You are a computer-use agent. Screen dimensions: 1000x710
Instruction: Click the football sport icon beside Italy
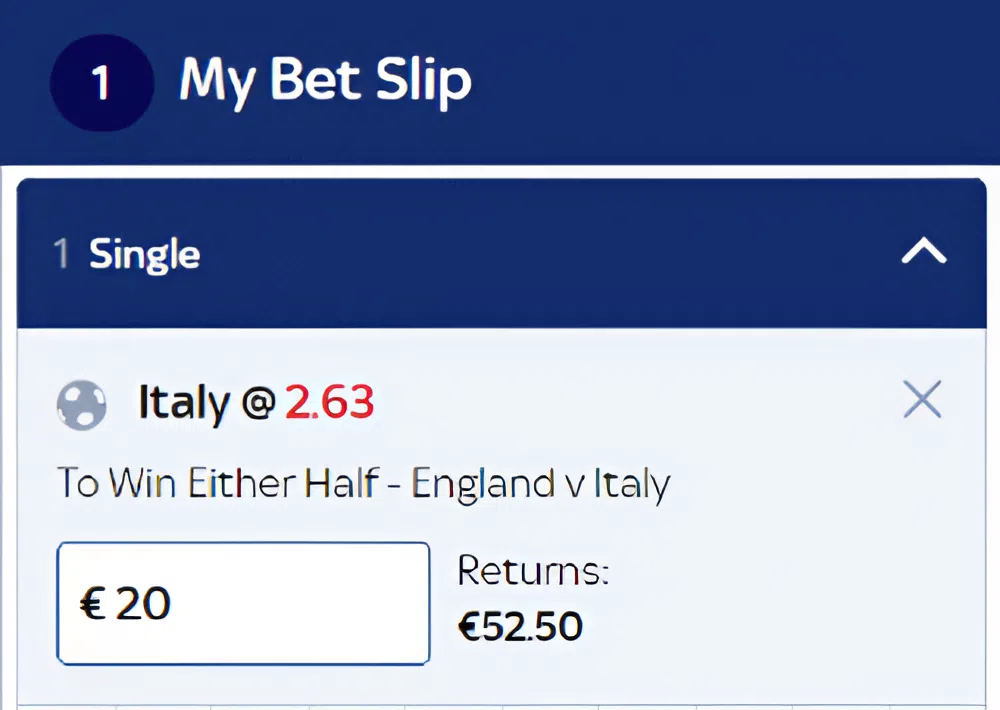point(81,403)
